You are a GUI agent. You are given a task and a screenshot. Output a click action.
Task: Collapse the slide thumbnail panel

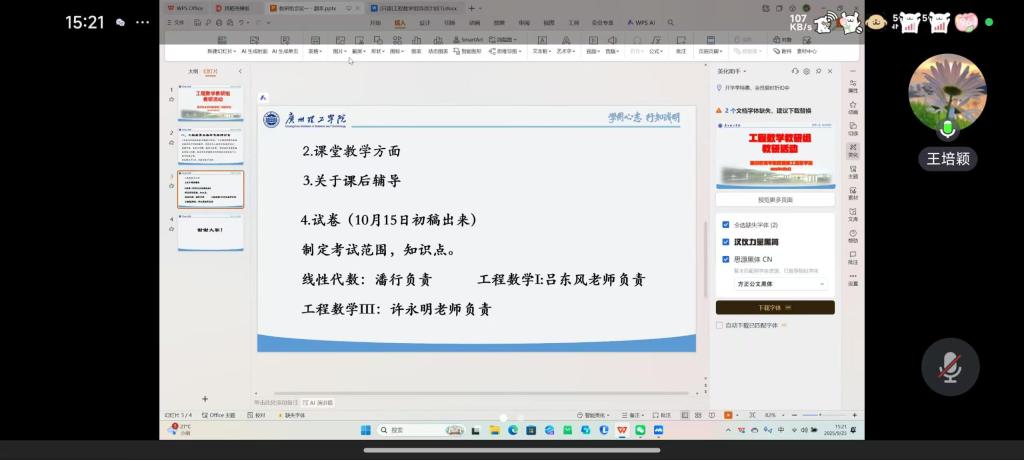pos(240,72)
